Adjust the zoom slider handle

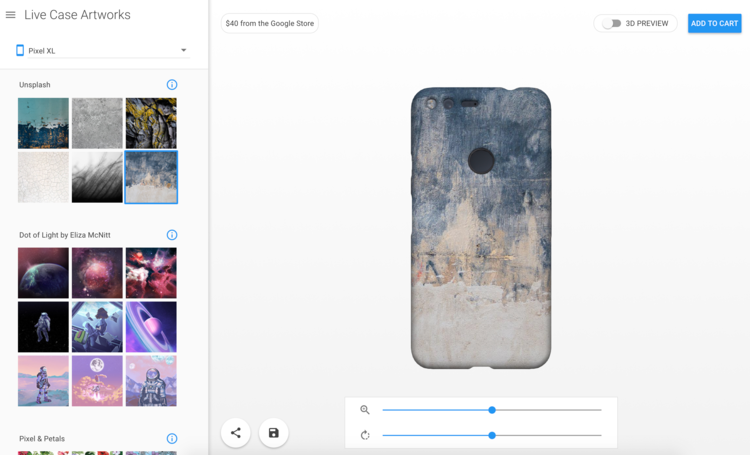[x=492, y=410]
